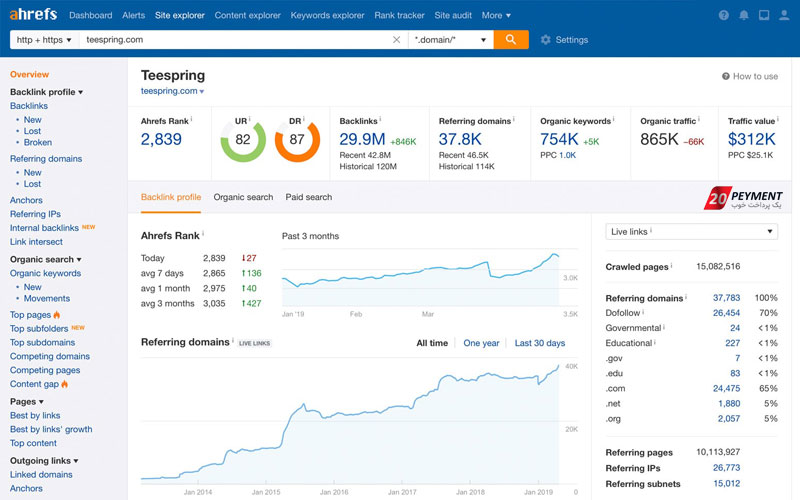Clear the teespring.com search field
Image resolution: width=800 pixels, height=500 pixels.
(x=396, y=40)
